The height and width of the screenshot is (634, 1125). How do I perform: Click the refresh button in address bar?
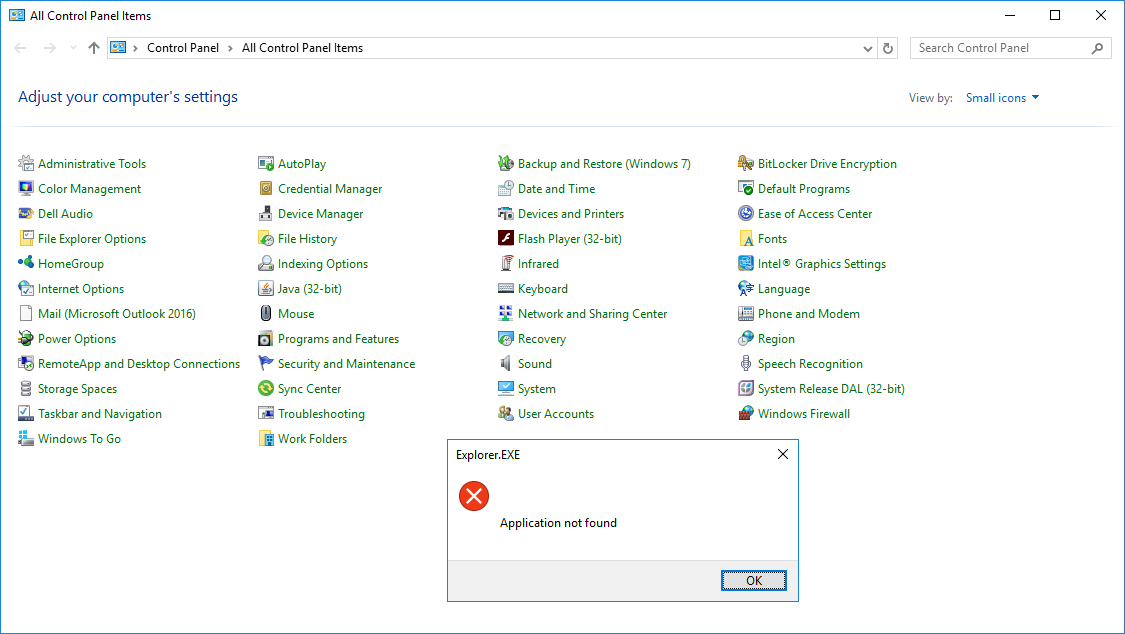tap(888, 47)
